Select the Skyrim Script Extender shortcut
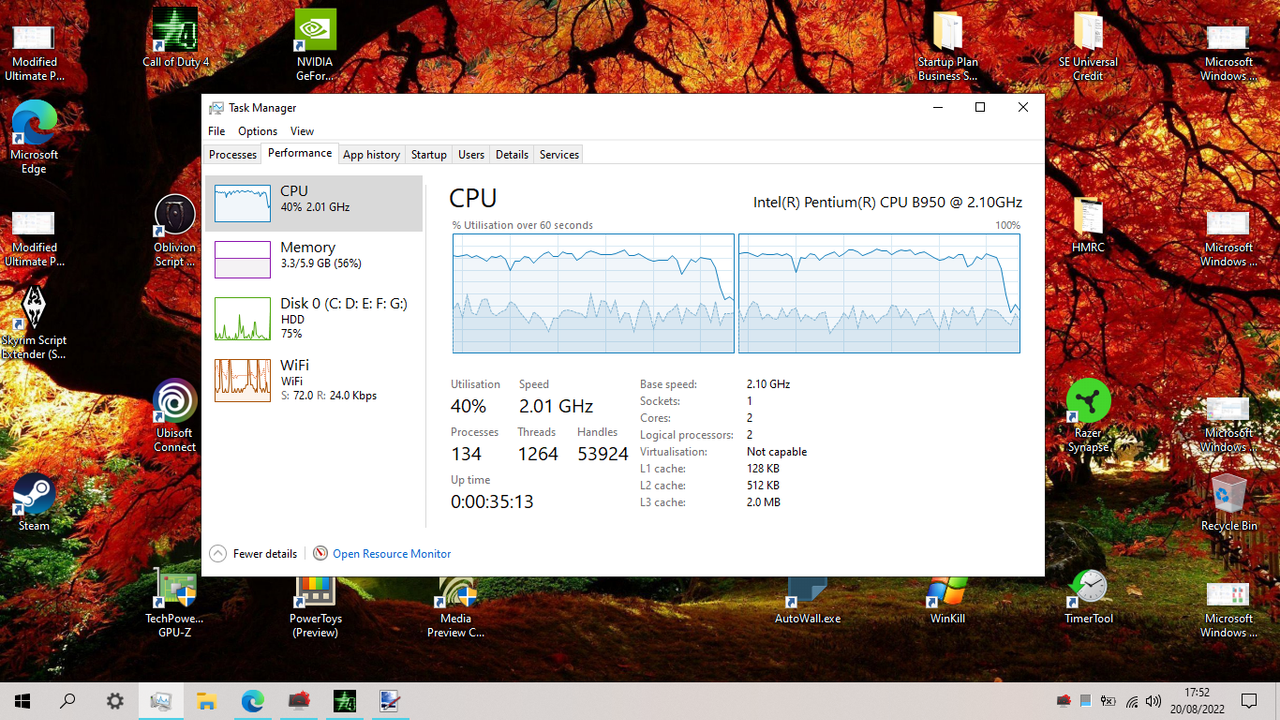The width and height of the screenshot is (1280, 720). click(34, 323)
